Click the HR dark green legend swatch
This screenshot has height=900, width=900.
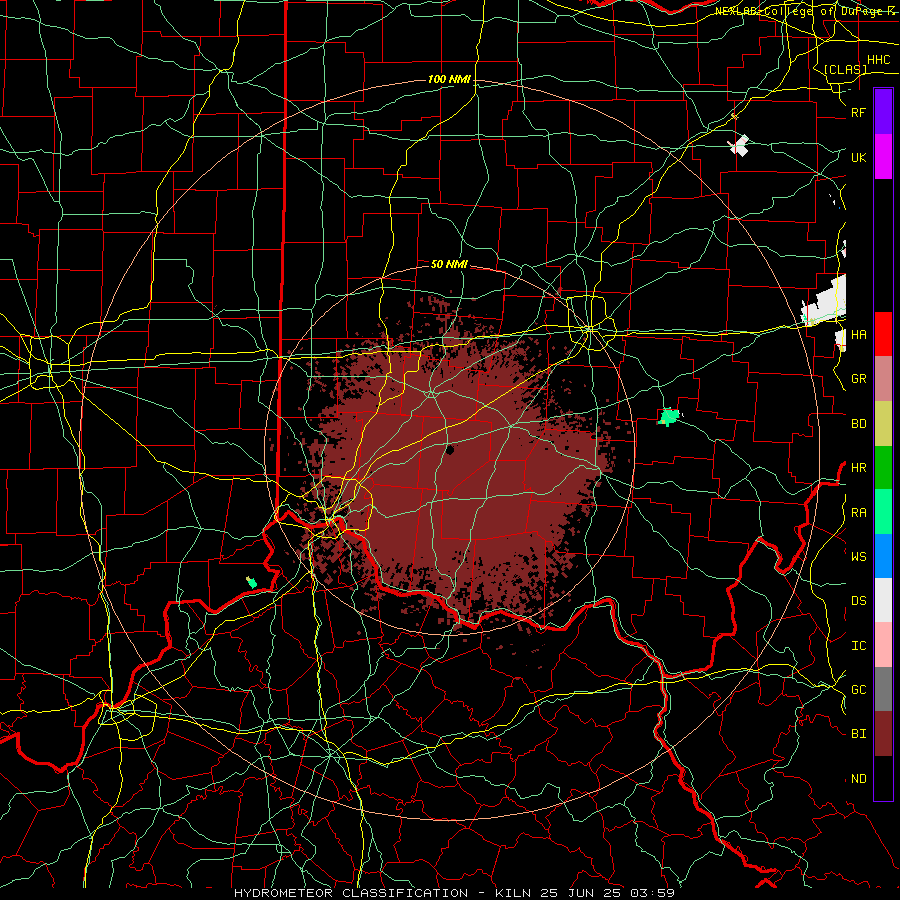(883, 467)
